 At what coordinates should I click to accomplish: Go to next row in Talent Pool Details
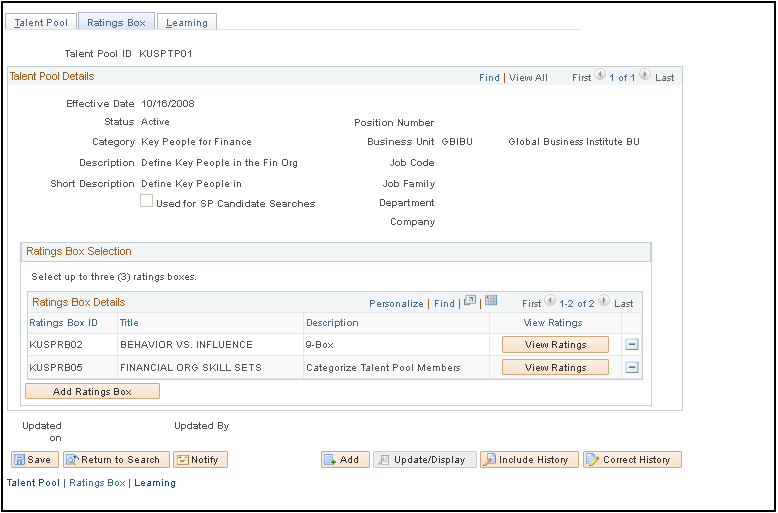[645, 75]
